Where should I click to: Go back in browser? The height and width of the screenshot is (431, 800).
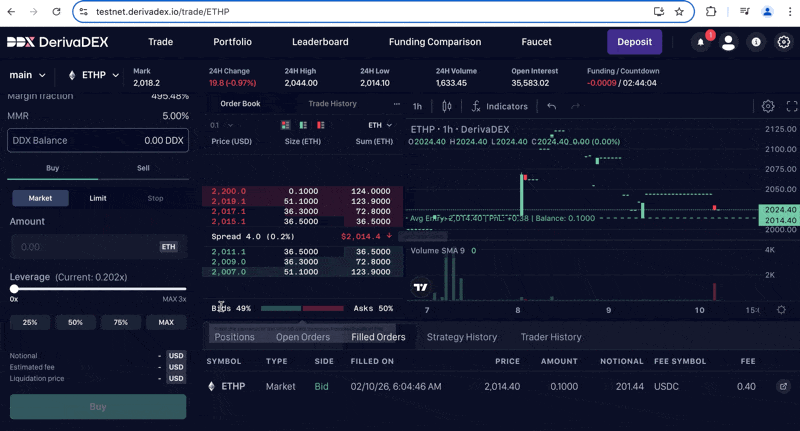click(11, 11)
